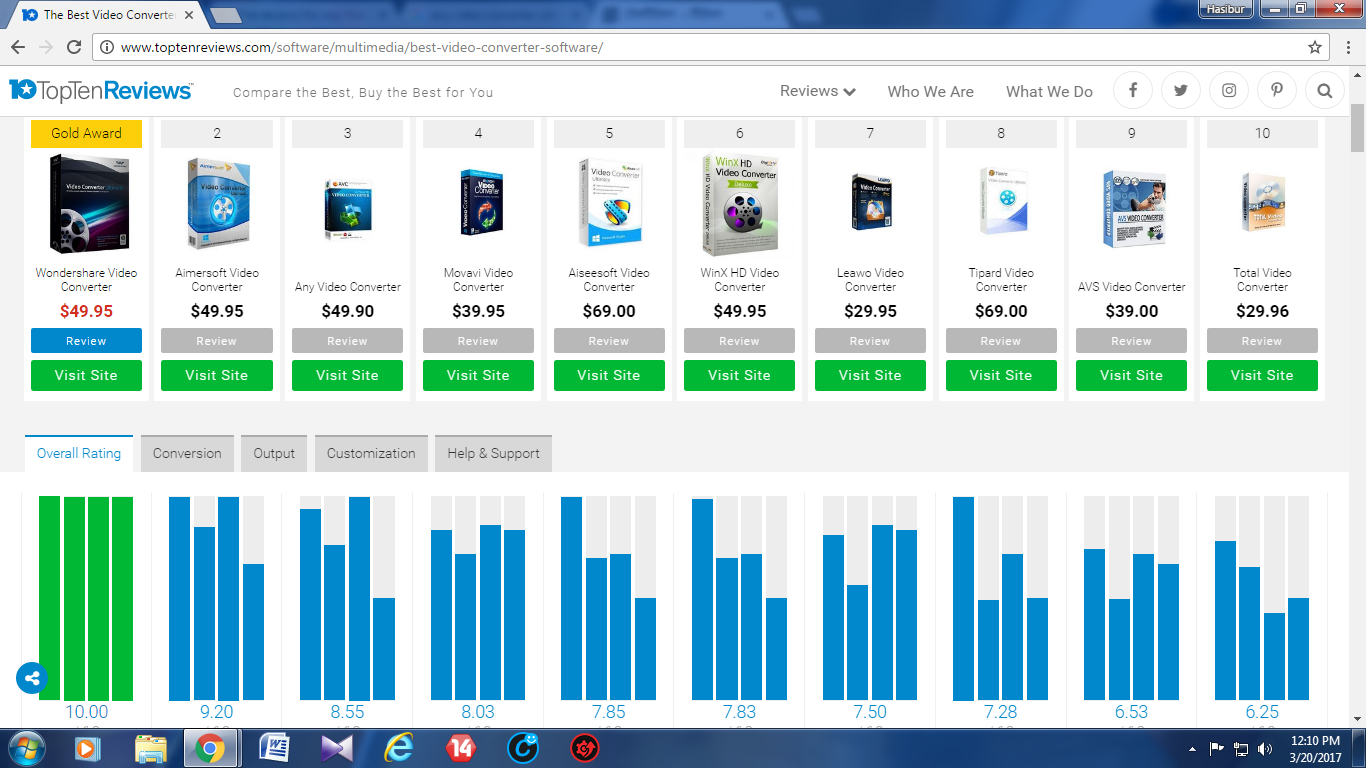Image resolution: width=1366 pixels, height=768 pixels.
Task: Open Internet Explorer from the taskbar
Action: 398,748
